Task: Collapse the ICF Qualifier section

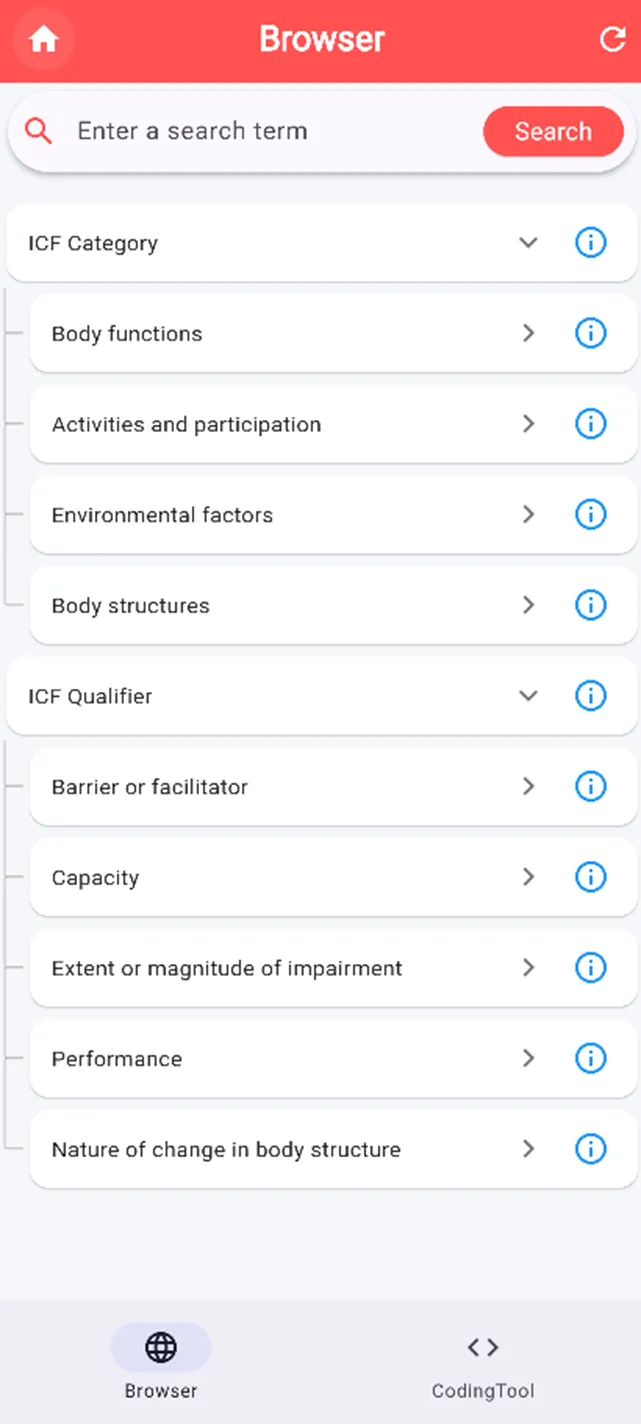Action: click(x=529, y=696)
